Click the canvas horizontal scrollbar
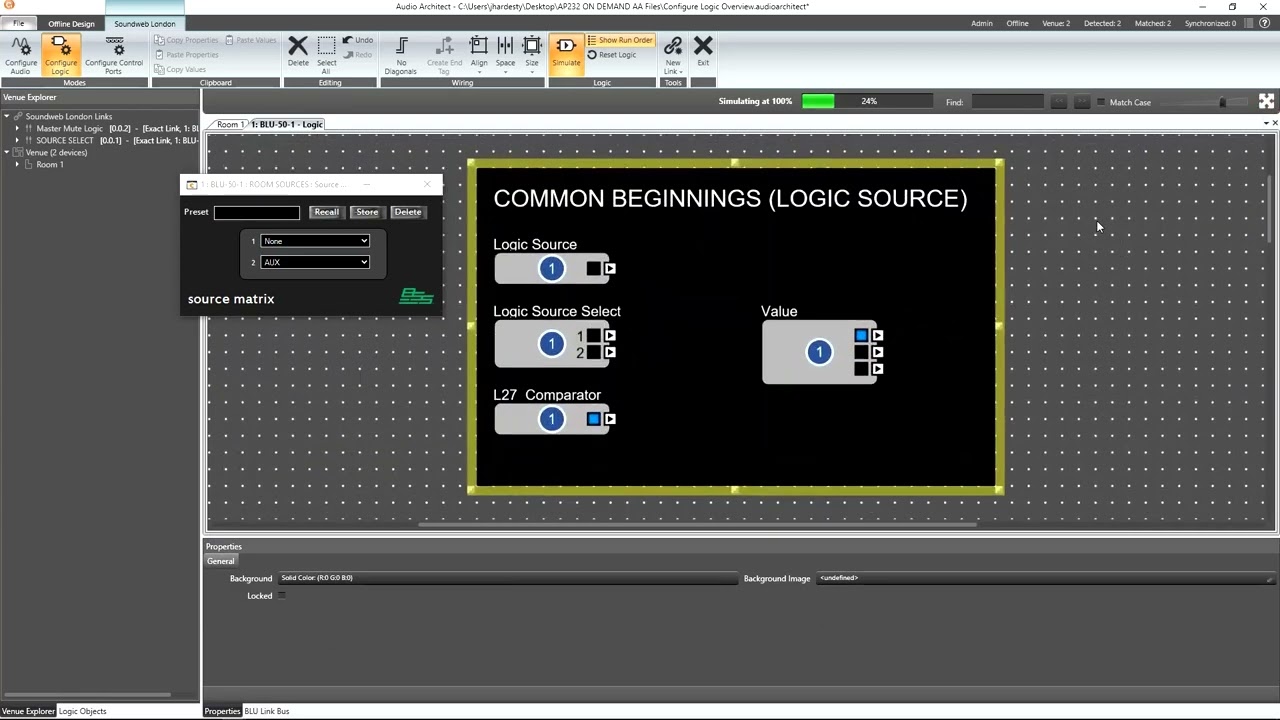 697,524
